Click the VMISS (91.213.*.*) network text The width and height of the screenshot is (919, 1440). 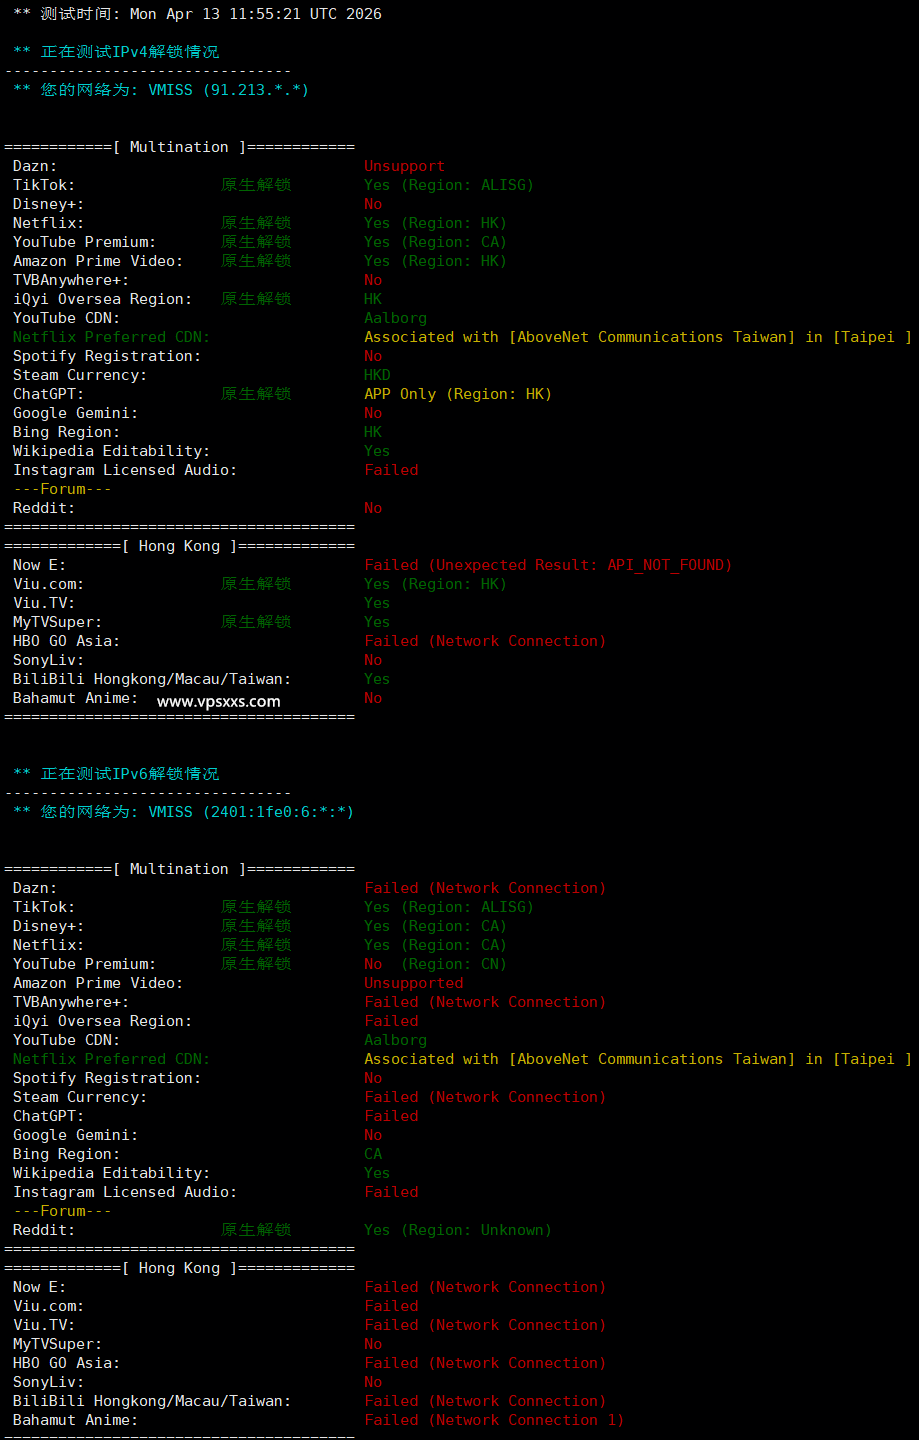(x=228, y=90)
